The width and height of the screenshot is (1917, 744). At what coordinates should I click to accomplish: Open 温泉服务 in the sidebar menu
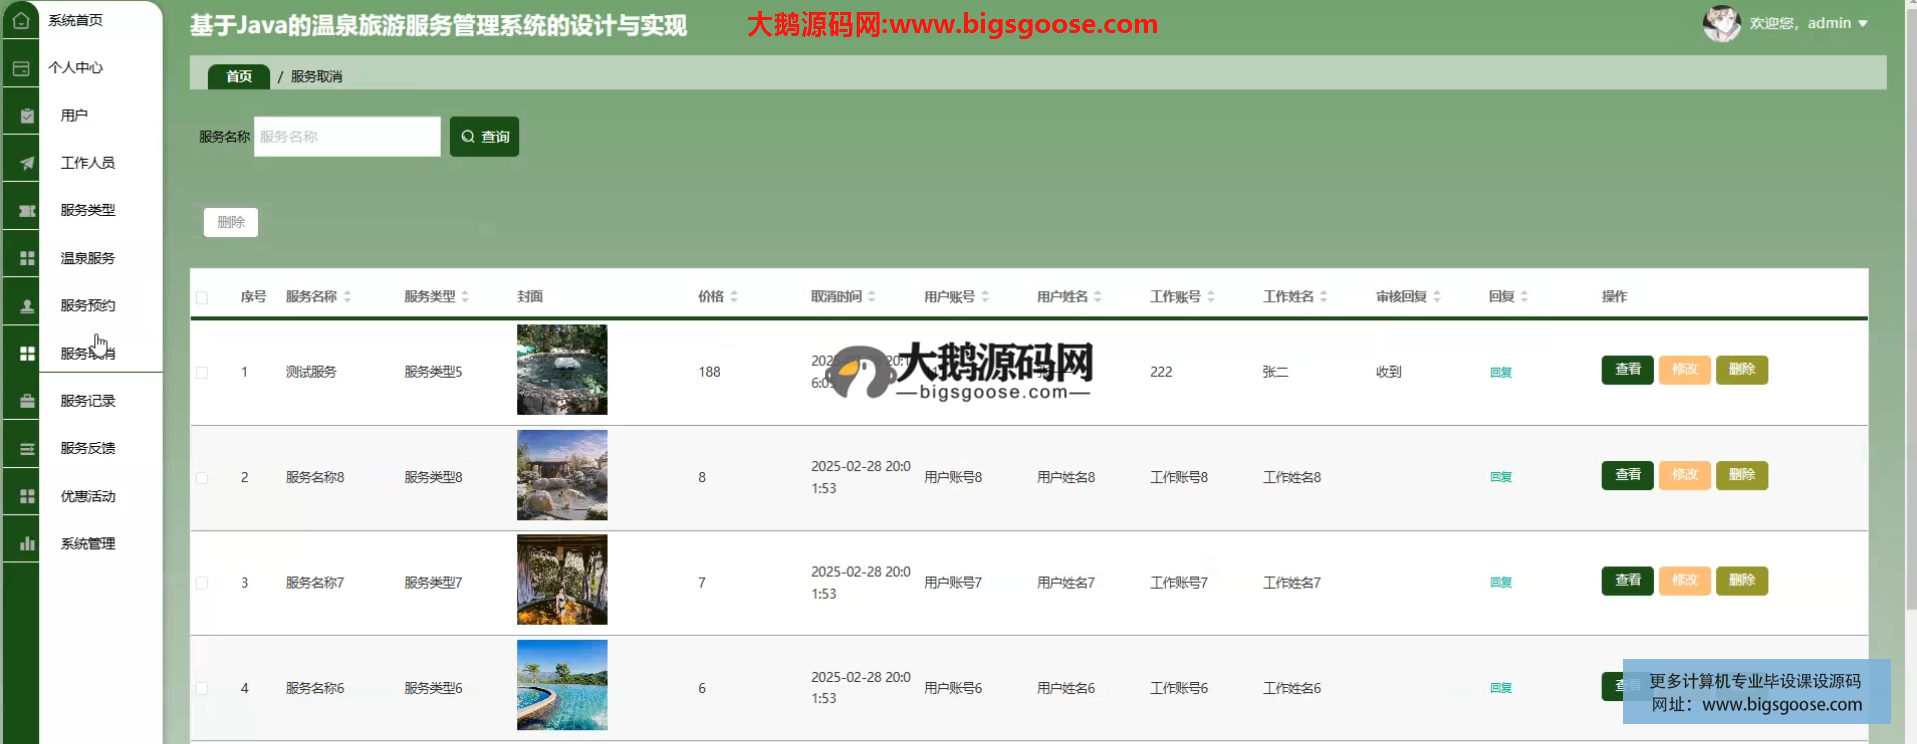click(x=88, y=258)
